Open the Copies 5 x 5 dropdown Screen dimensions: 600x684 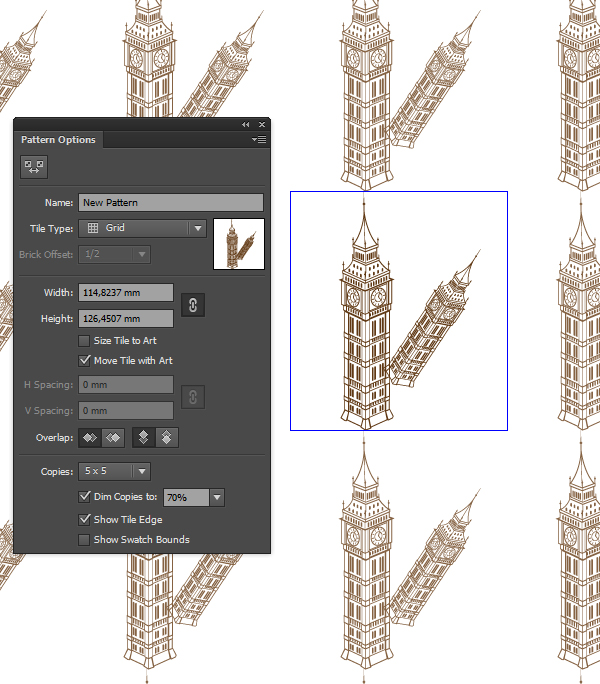click(114, 472)
